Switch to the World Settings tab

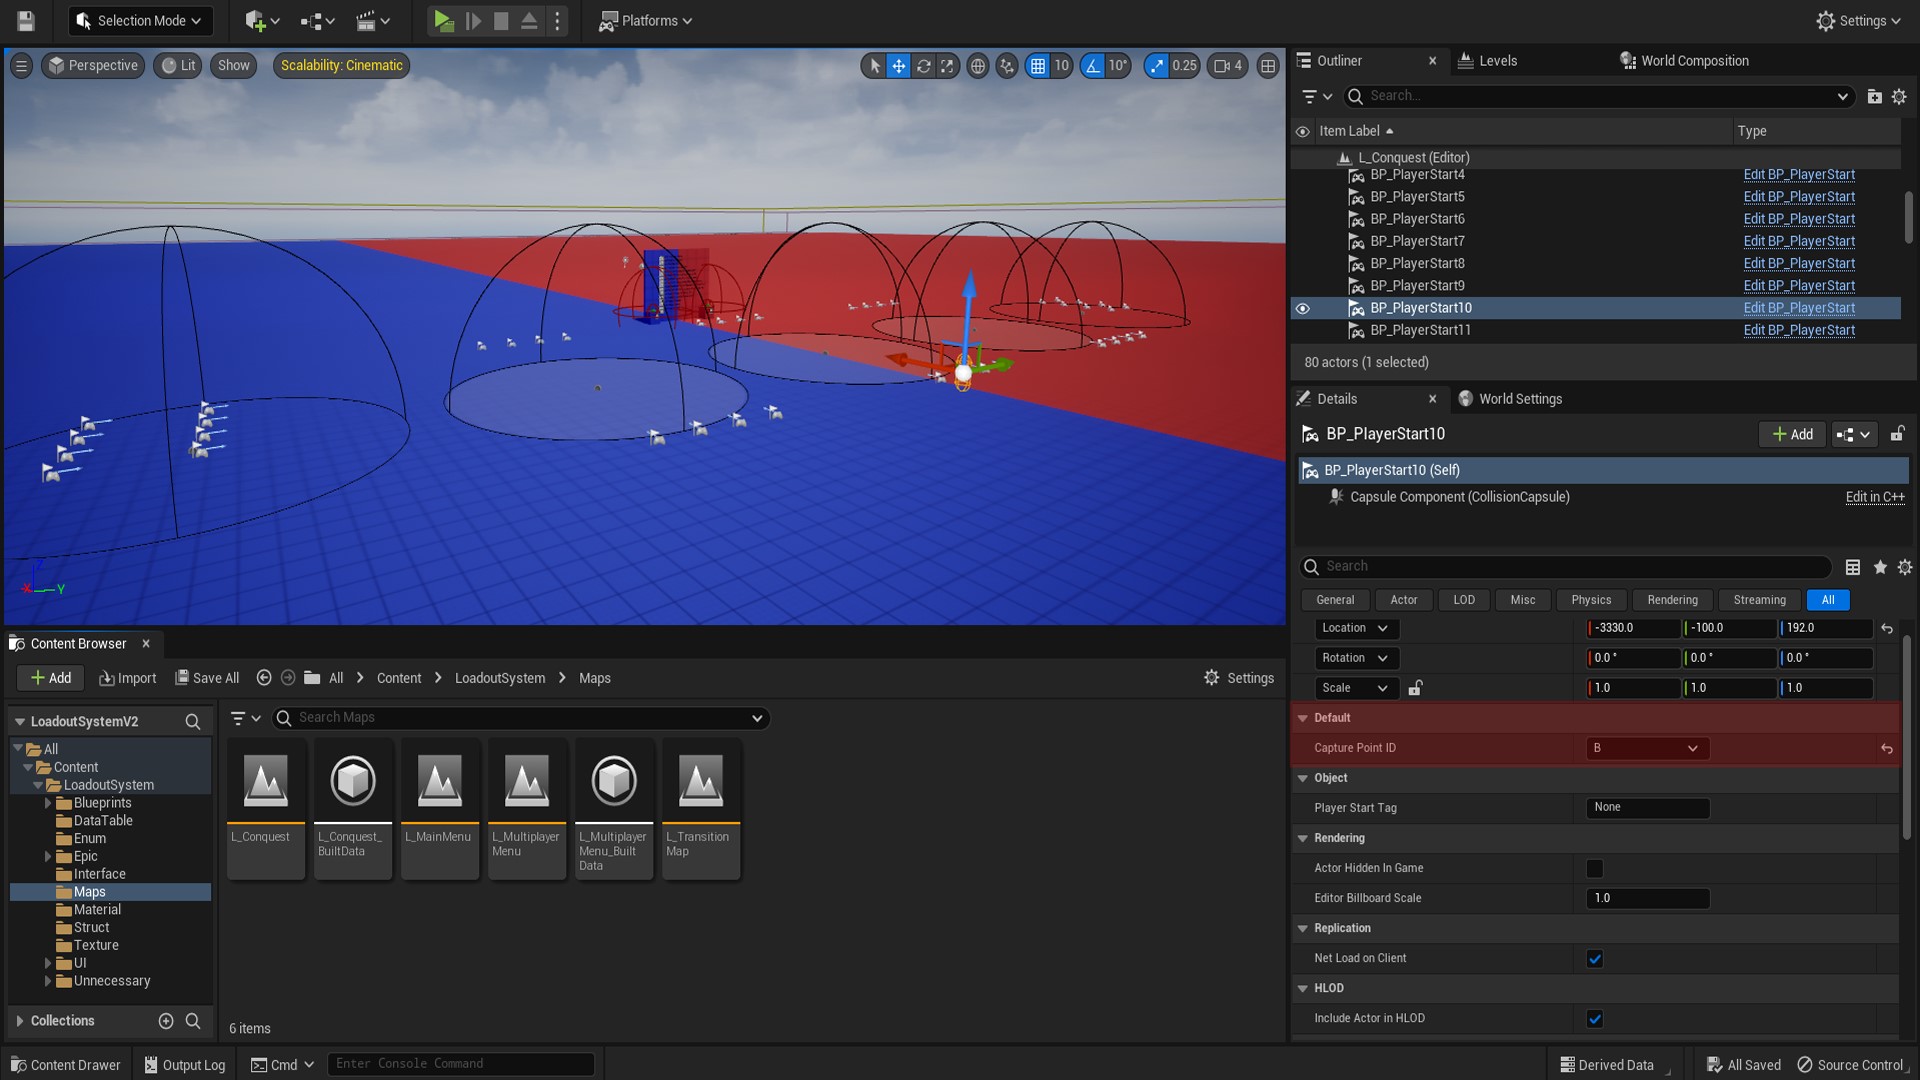pos(1519,399)
